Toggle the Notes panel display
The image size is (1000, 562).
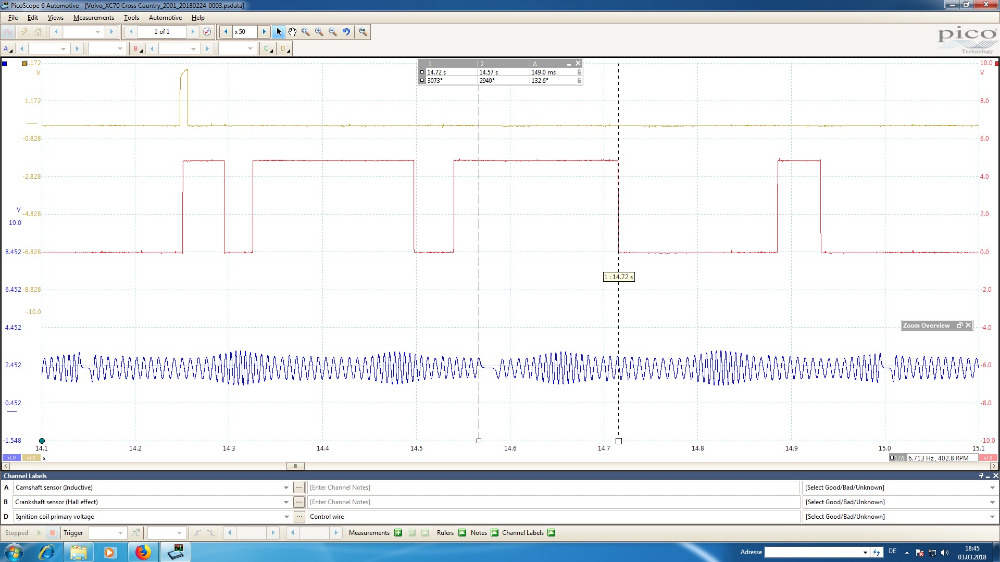coord(494,533)
